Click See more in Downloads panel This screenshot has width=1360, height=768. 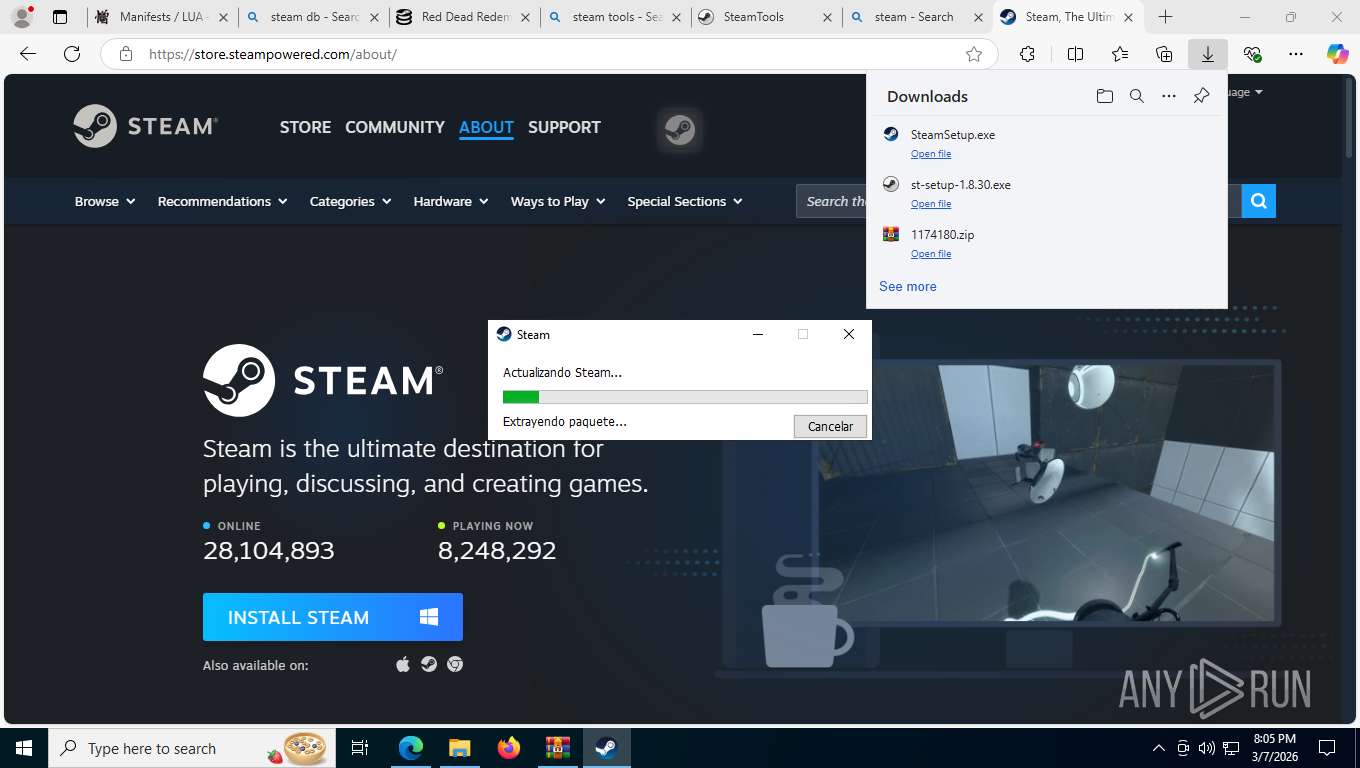coord(908,286)
